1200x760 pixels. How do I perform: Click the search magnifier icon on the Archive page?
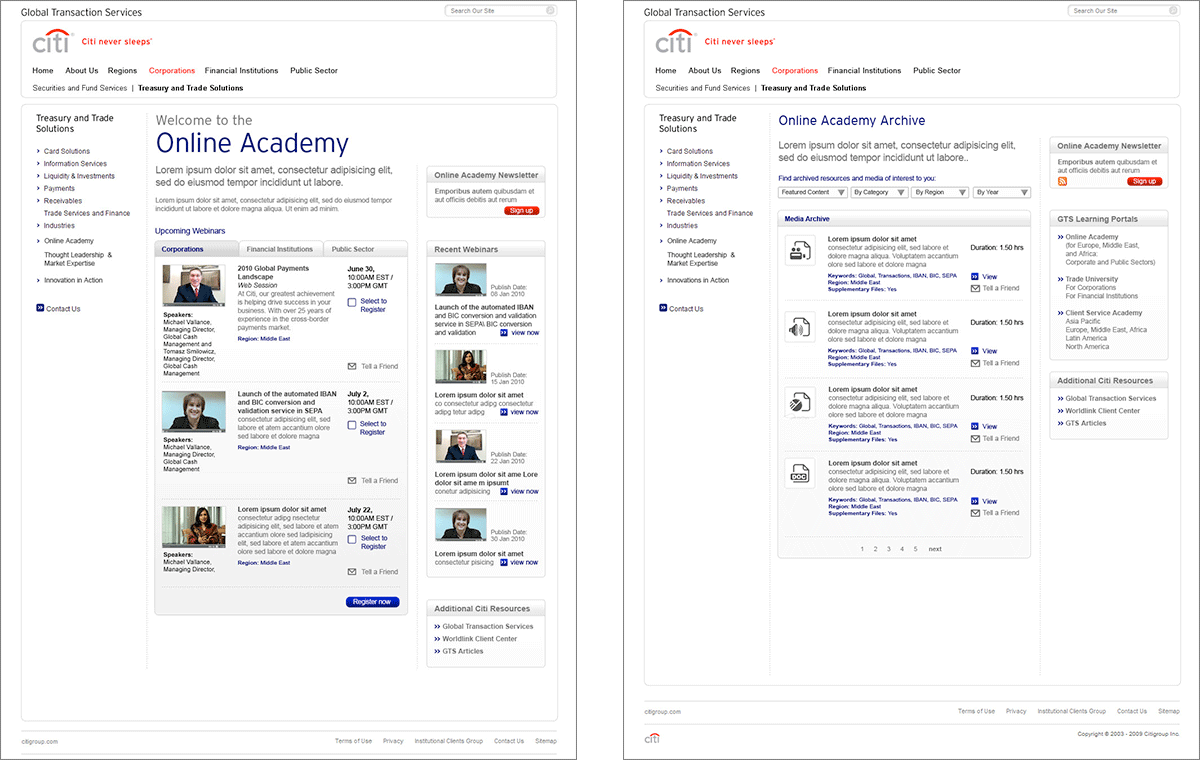1173,10
